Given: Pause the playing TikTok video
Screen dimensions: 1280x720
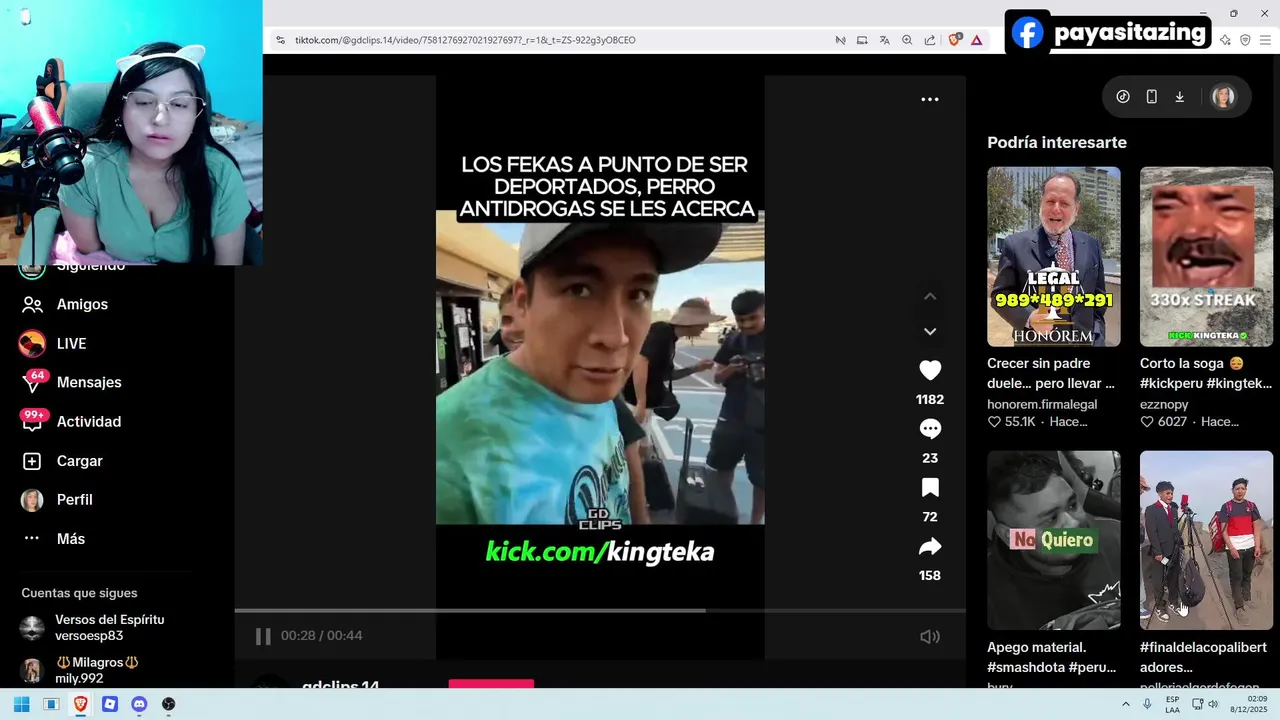Looking at the screenshot, I should pyautogui.click(x=263, y=636).
